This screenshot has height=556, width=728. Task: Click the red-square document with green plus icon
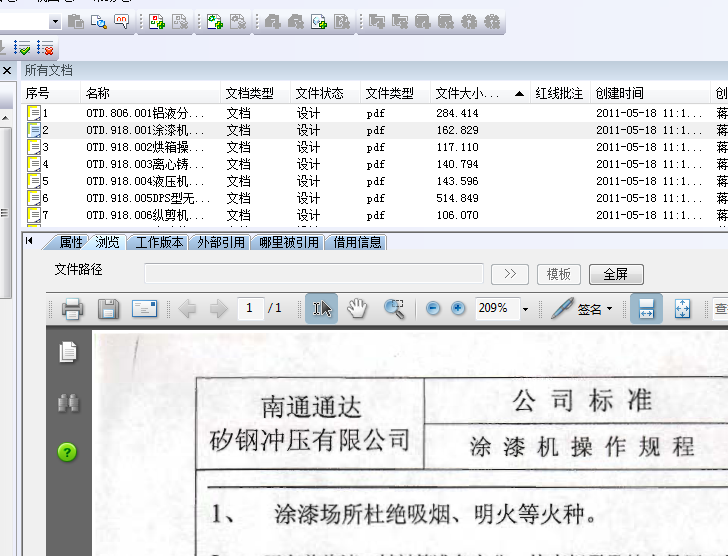pyautogui.click(x=157, y=21)
